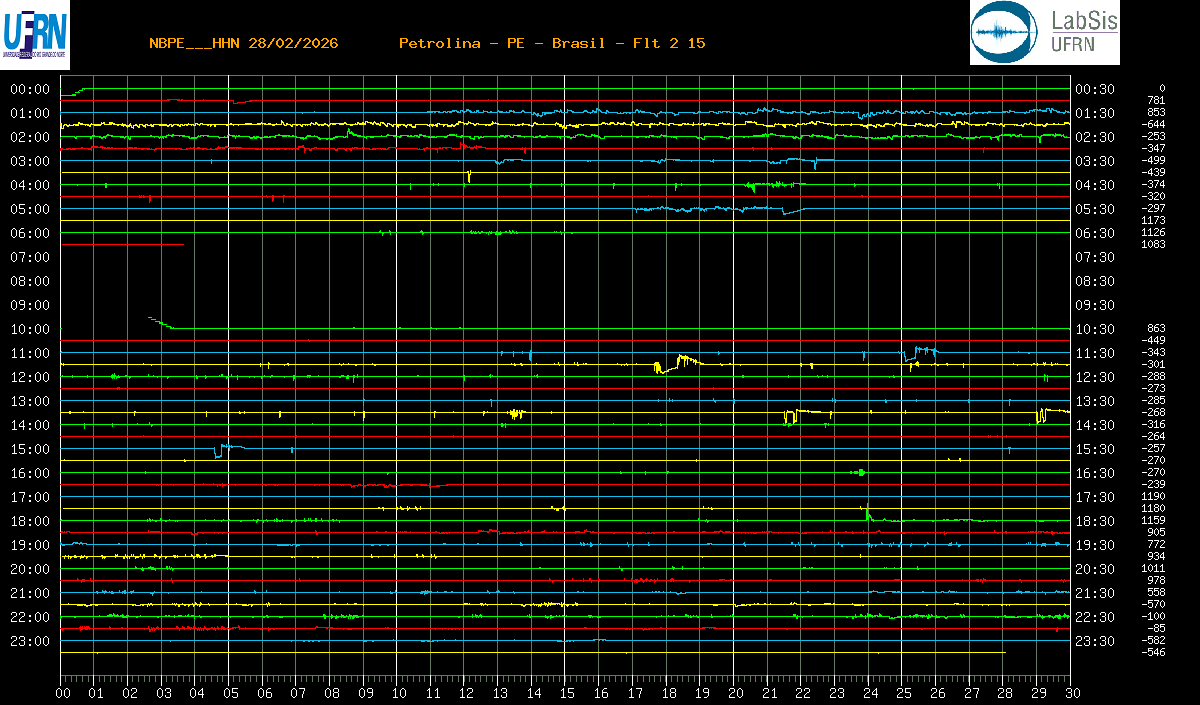The width and height of the screenshot is (1200, 705).
Task: Select amplitude value 781 at top right
Action: (1156, 100)
